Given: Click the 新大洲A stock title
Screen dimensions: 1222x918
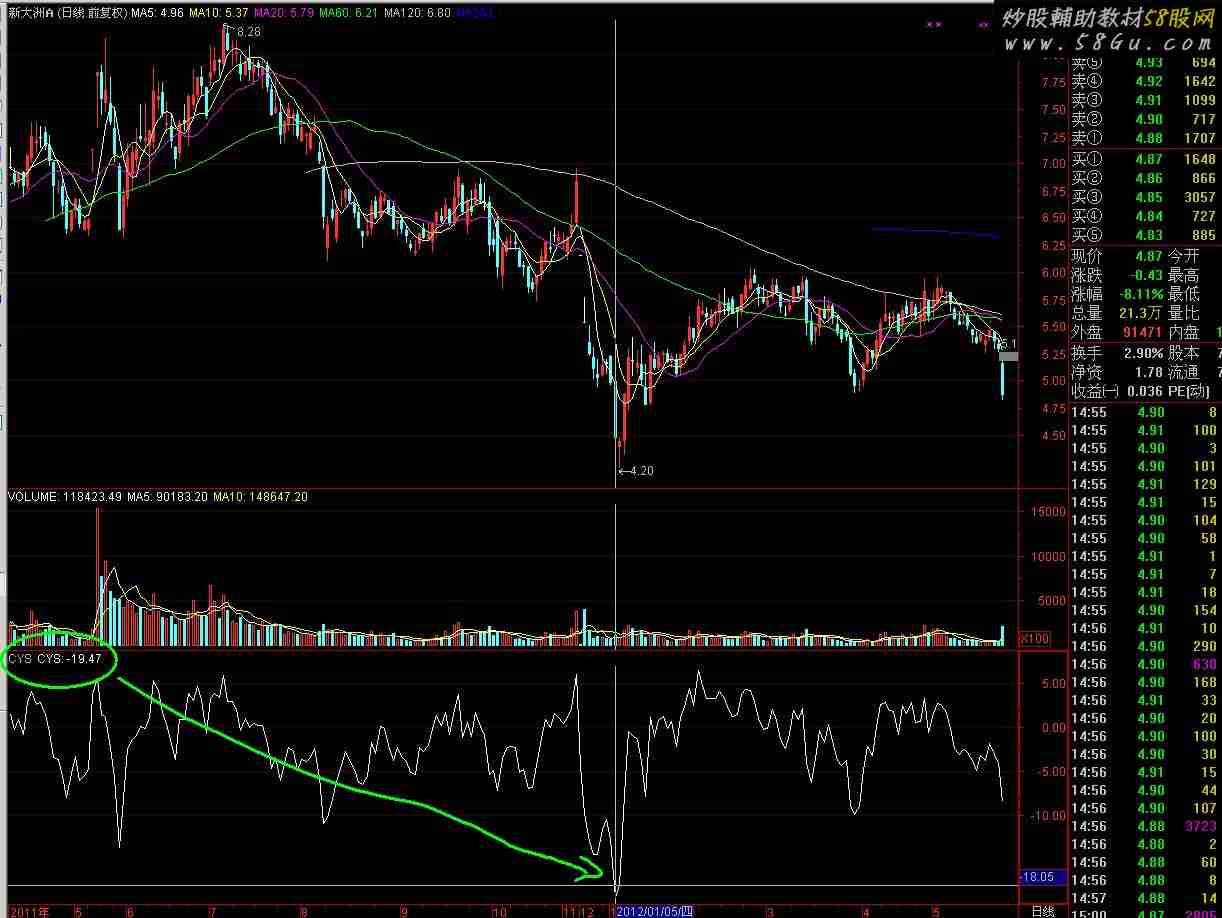Looking at the screenshot, I should [28, 13].
